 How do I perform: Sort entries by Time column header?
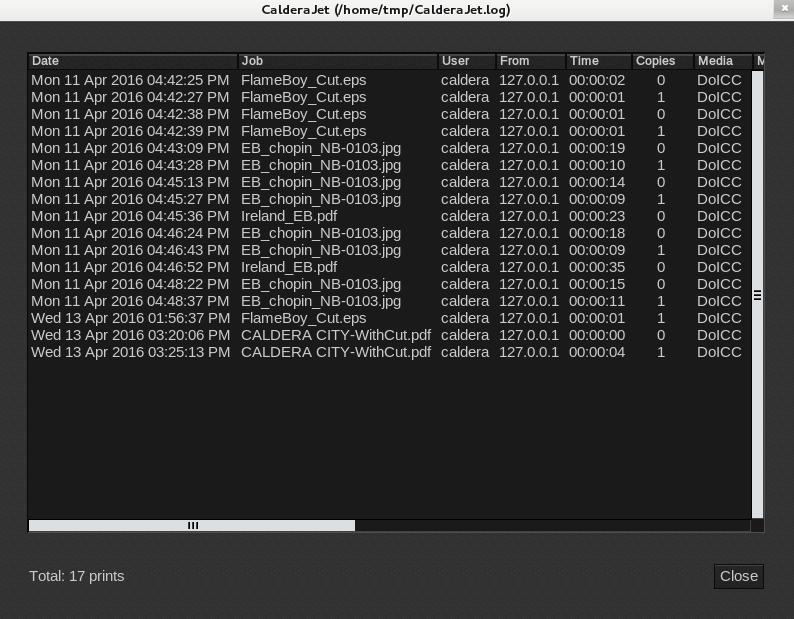pyautogui.click(x=598, y=61)
